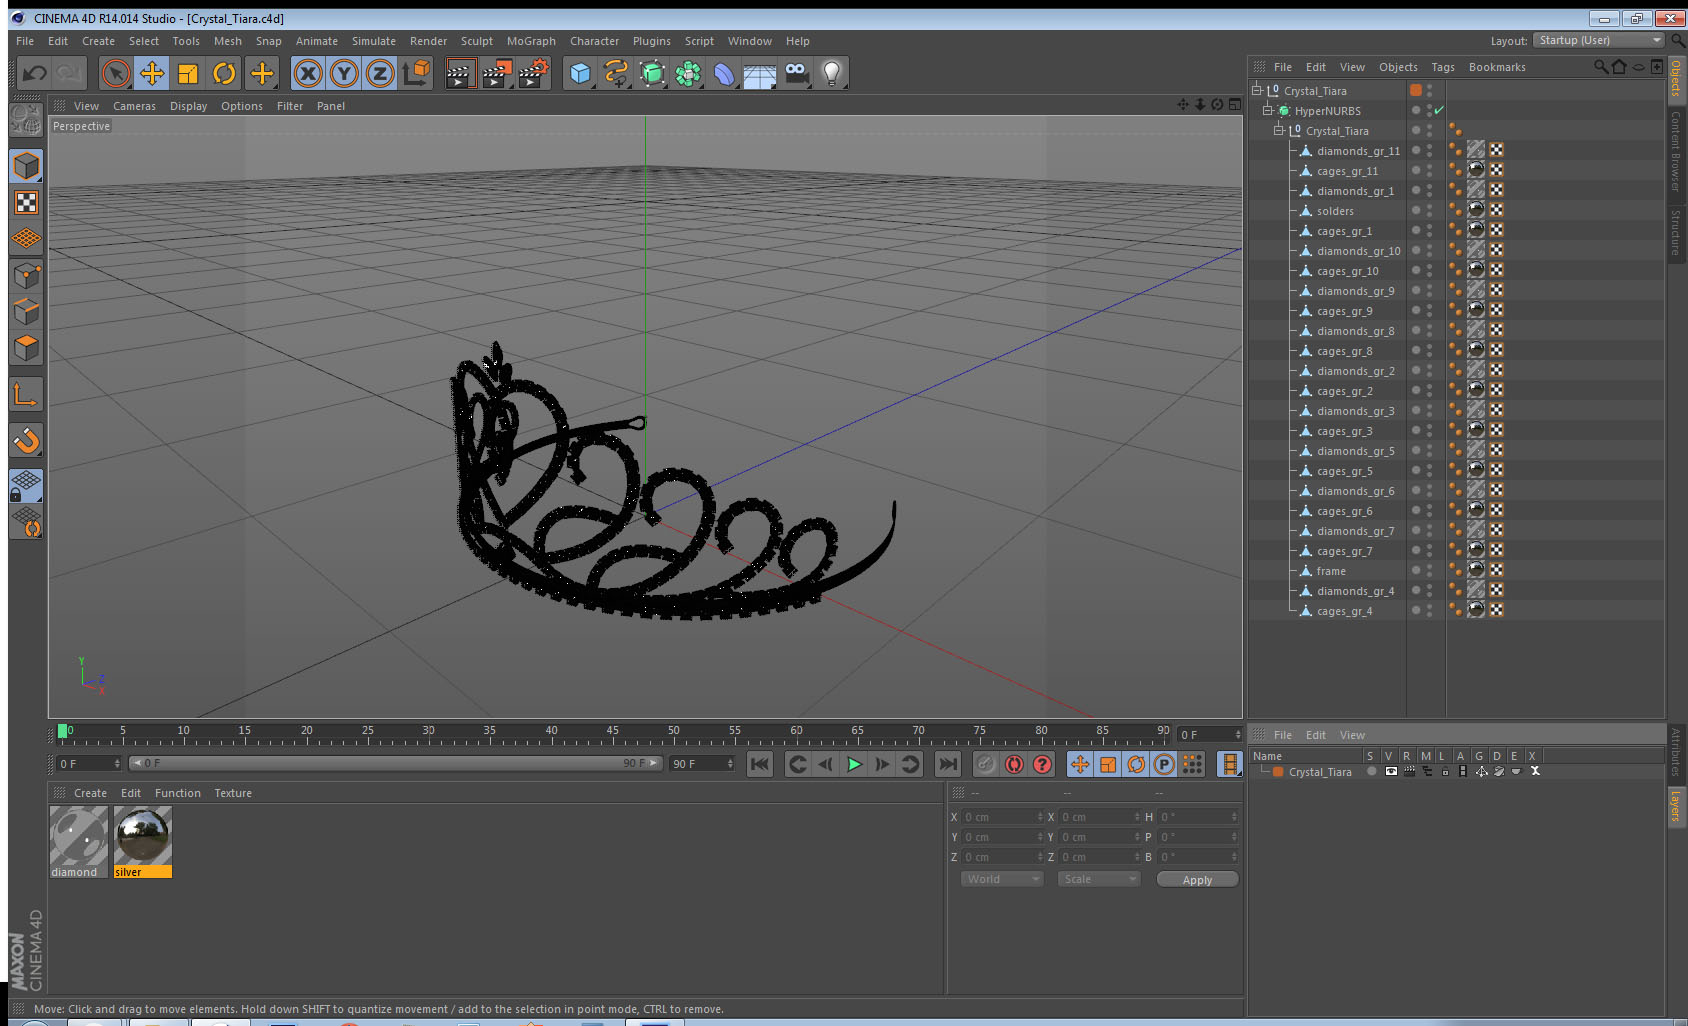Screen dimensions: 1688x1026
Task: Toggle visibility dot for diamonds_gr_11
Action: coord(1416,150)
